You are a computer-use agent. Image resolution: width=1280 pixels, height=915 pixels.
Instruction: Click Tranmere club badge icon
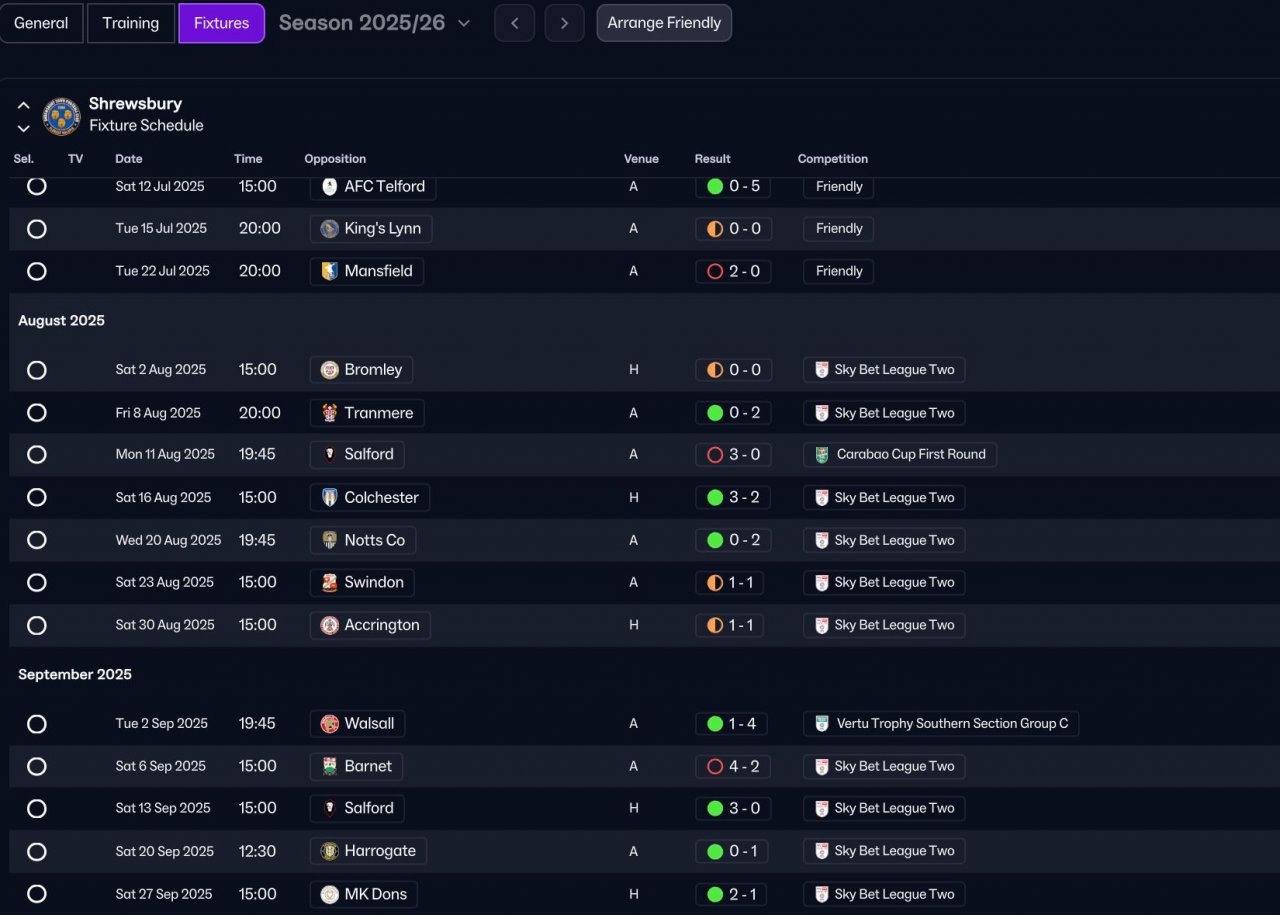(329, 413)
